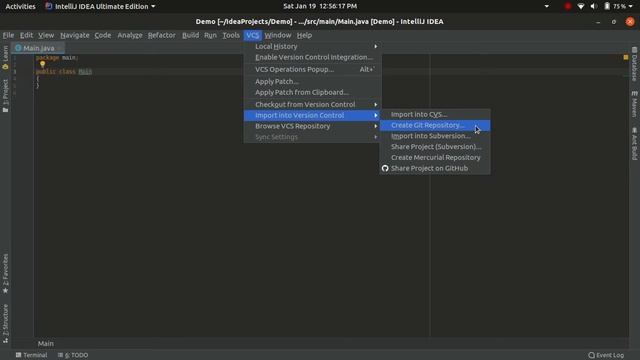This screenshot has height=360, width=640.
Task: Open the Ant Build tool window
Action: 634,144
